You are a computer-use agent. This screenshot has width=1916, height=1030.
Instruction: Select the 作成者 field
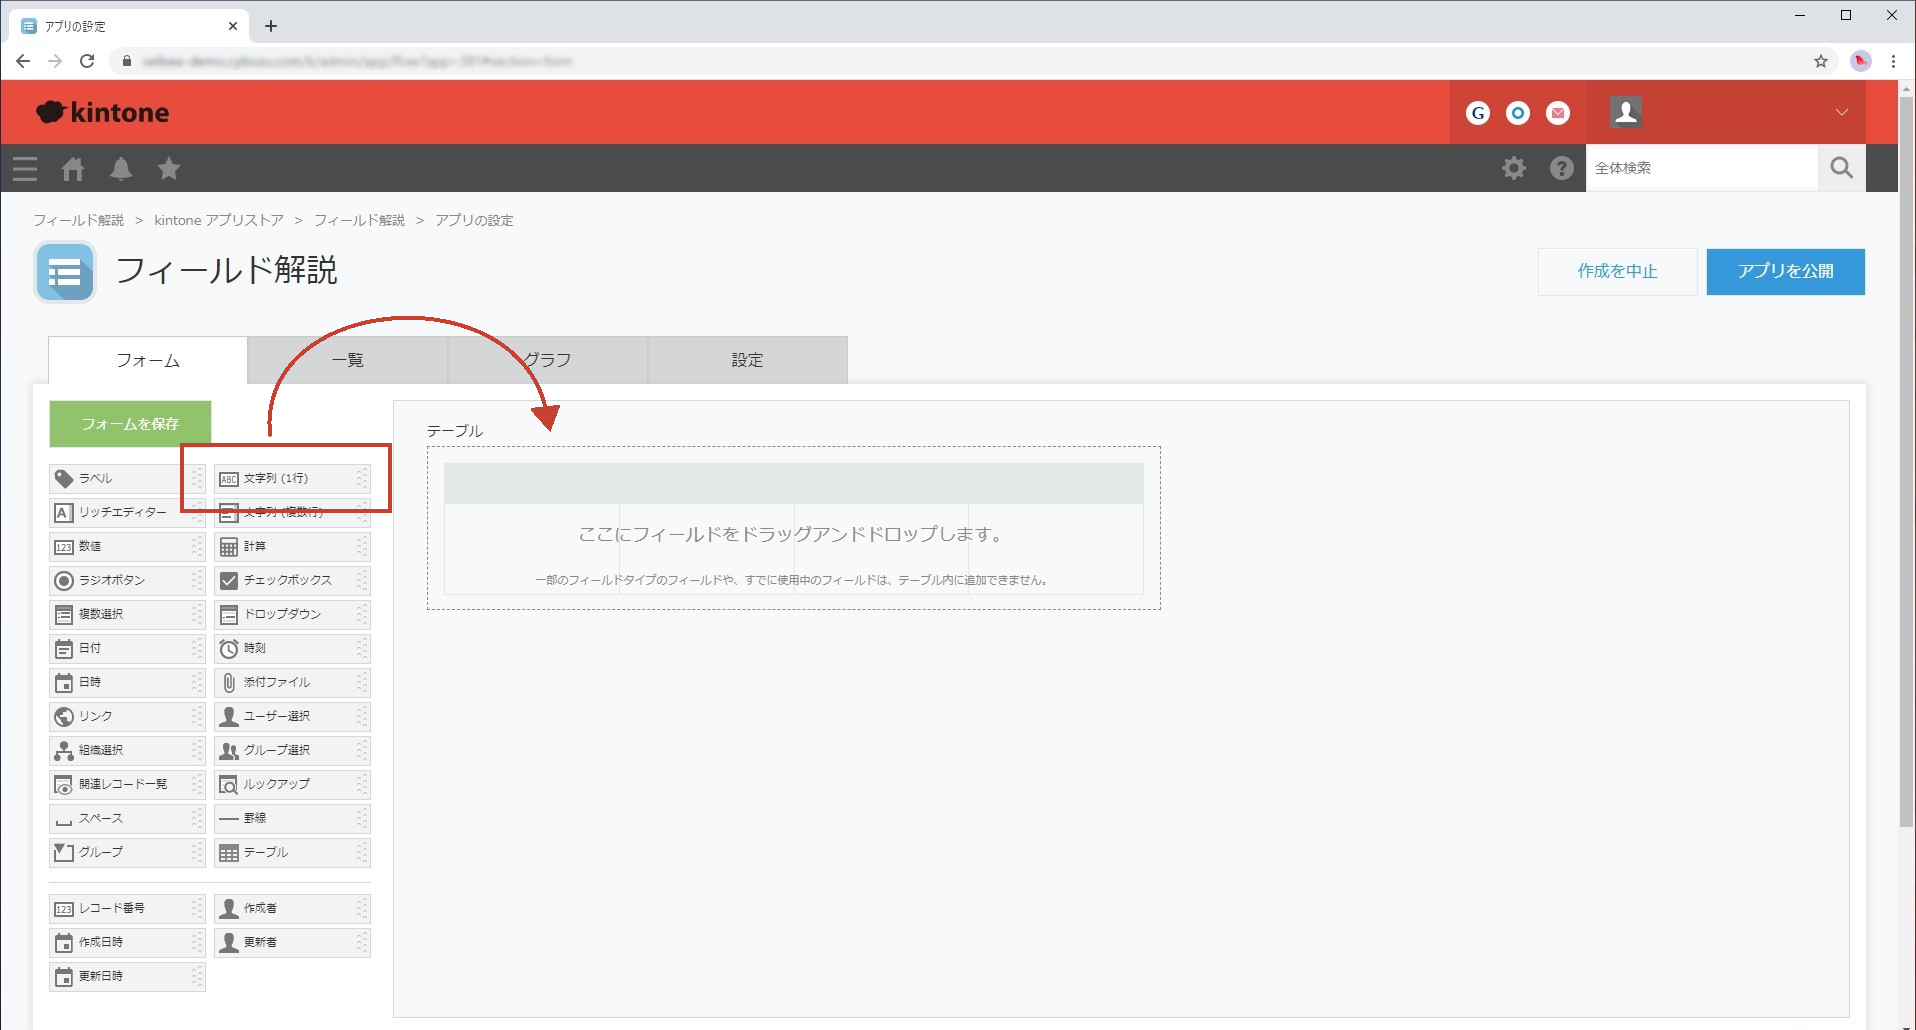(x=292, y=908)
